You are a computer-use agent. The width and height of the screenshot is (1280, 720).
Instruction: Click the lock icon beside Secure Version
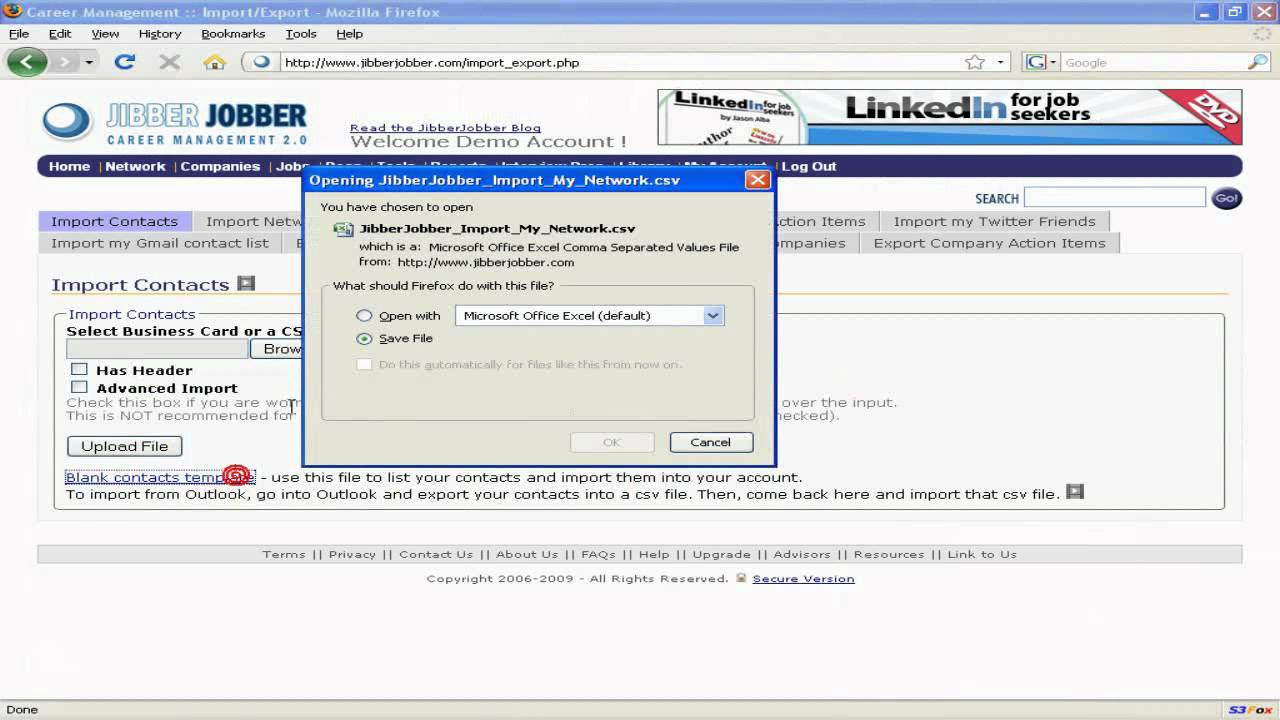pyautogui.click(x=741, y=578)
